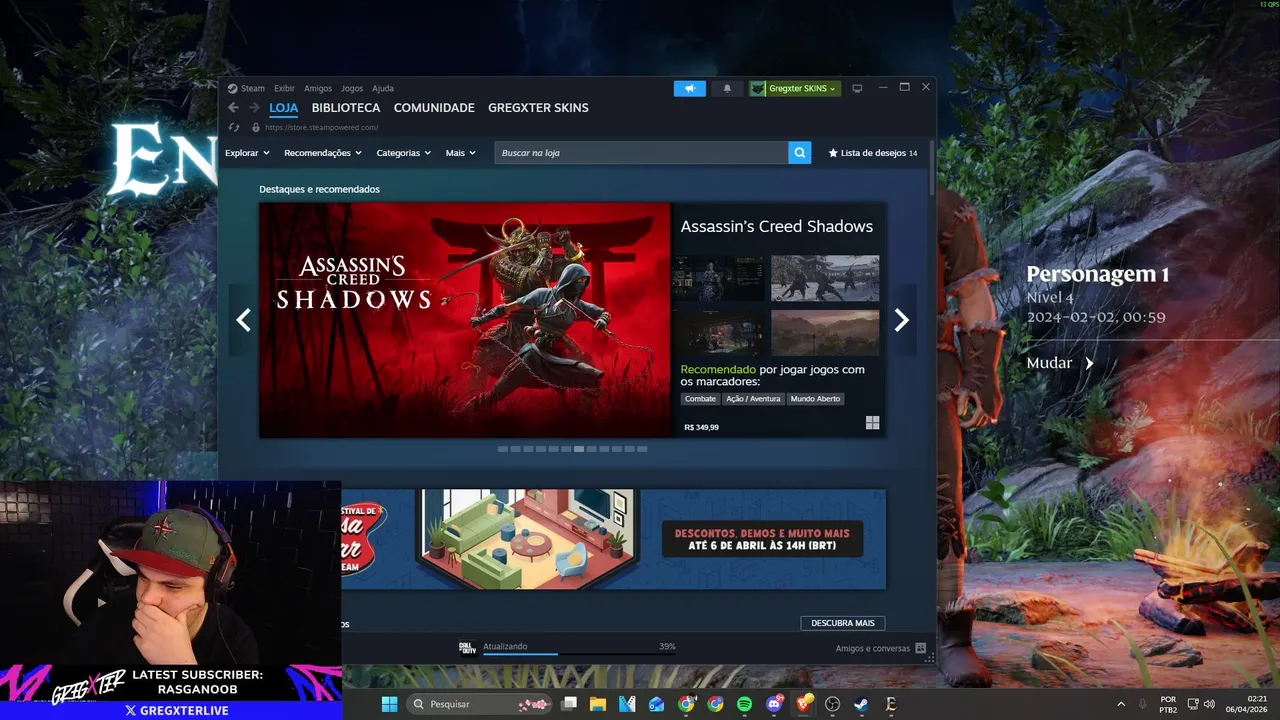This screenshot has height=720, width=1280.
Task: Reload the store page
Action: click(234, 127)
